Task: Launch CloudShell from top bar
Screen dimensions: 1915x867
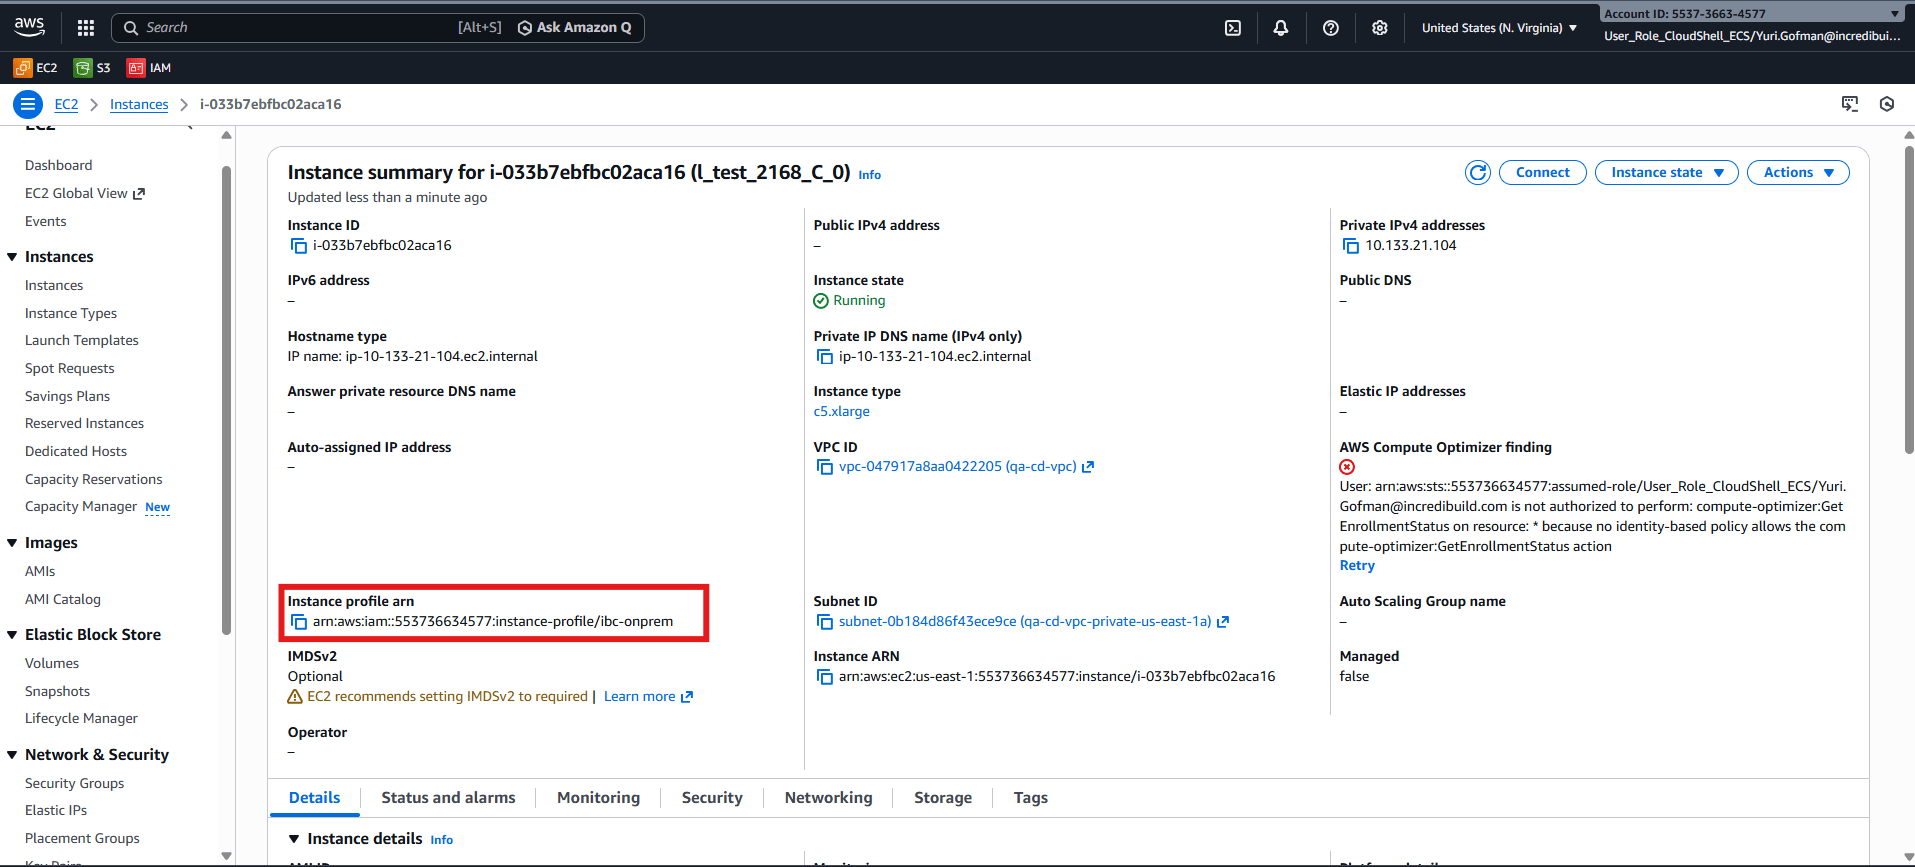Action: click(x=1233, y=28)
